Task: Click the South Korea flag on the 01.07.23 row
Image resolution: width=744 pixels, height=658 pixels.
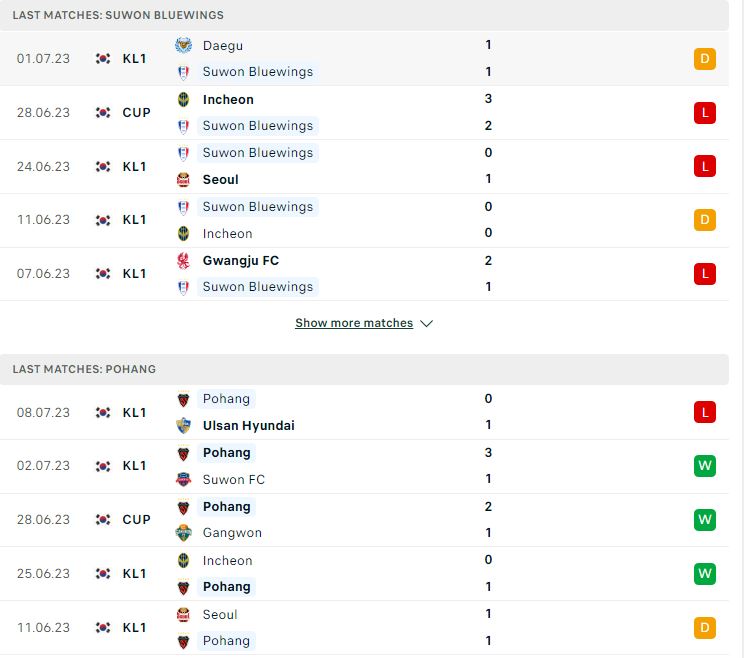Action: click(x=103, y=58)
